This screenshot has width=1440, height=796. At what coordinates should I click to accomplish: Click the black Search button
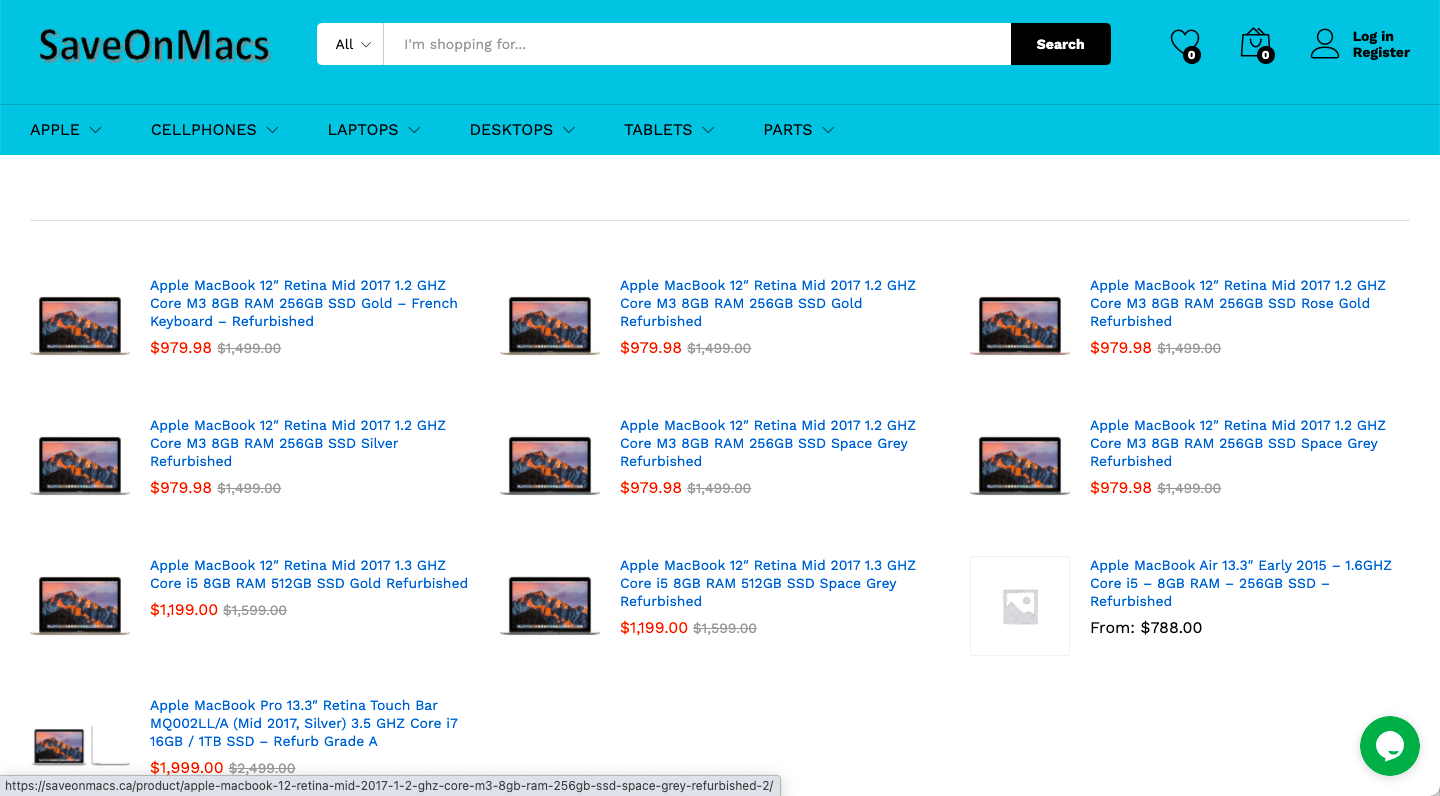pos(1060,44)
